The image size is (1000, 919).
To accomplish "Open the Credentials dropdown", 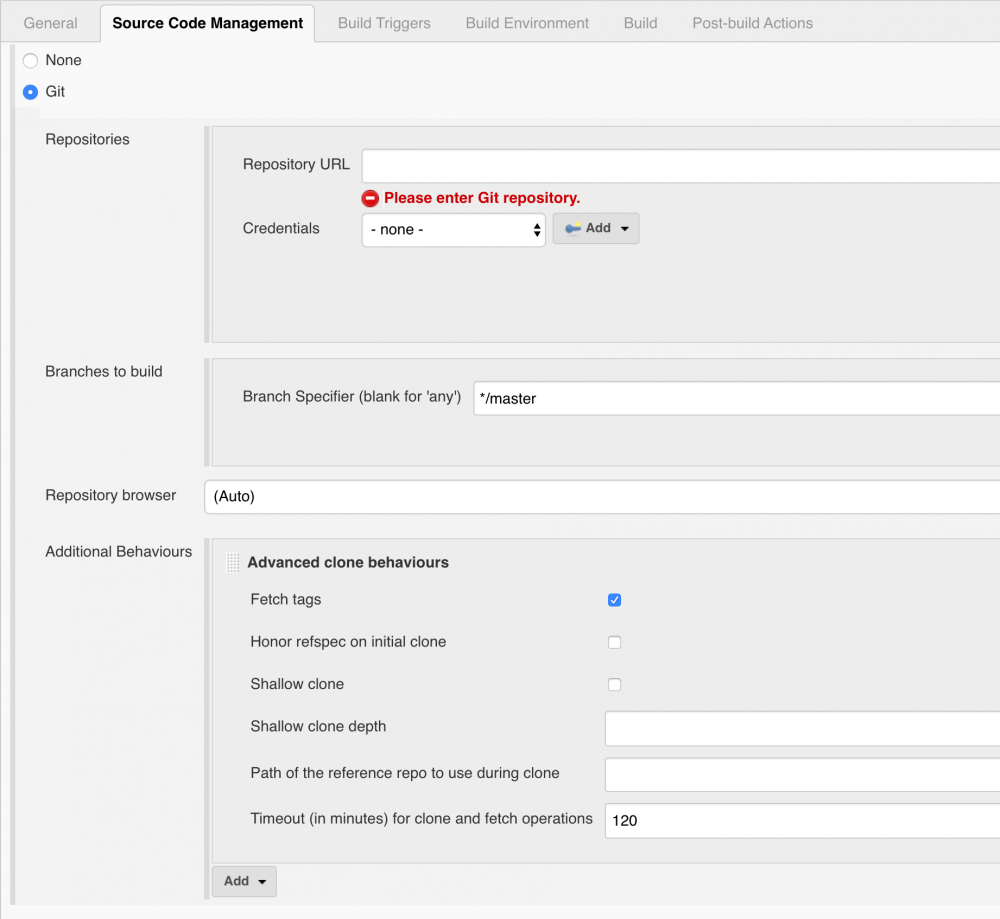I will click(x=453, y=229).
